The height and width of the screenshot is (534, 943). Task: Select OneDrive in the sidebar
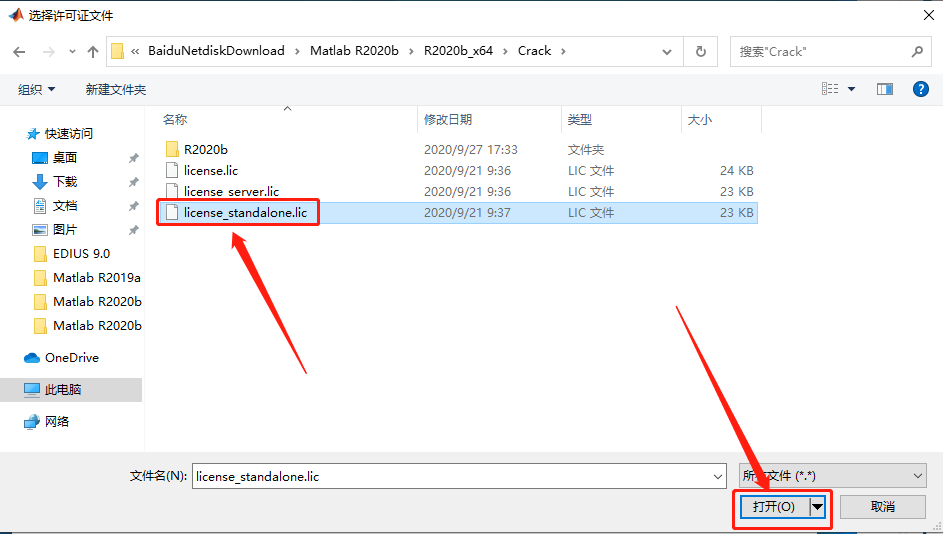click(x=72, y=358)
